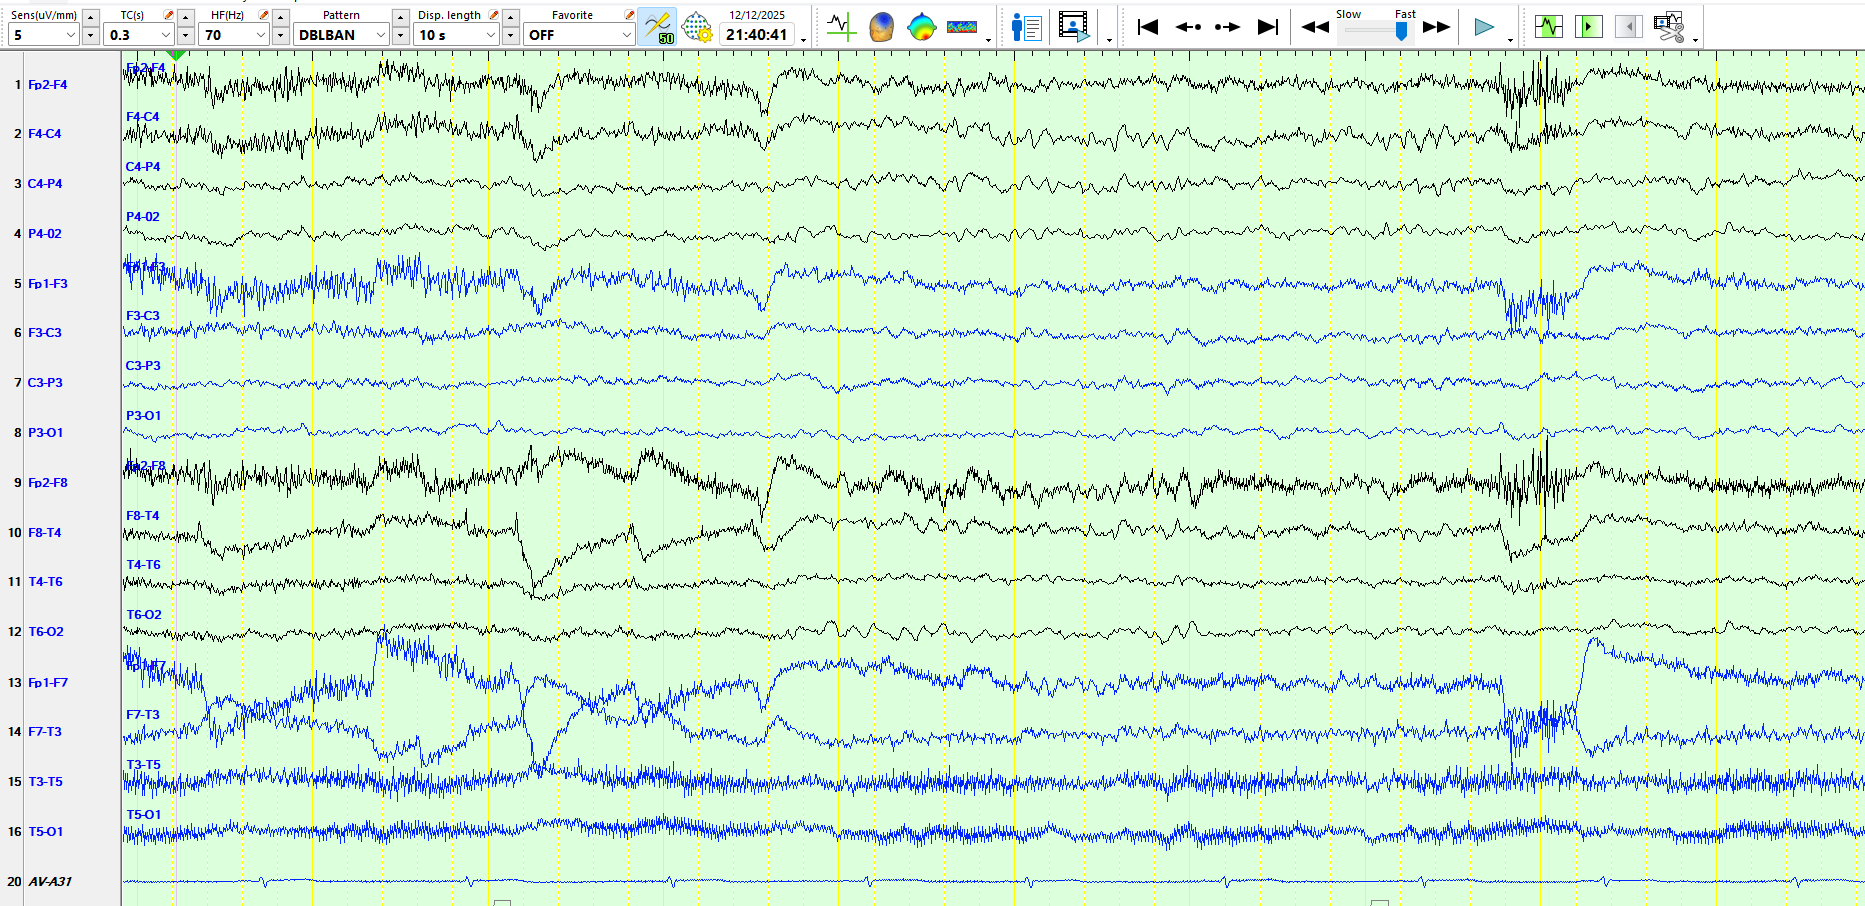Image resolution: width=1865 pixels, height=906 pixels.
Task: Step TC(s) value up with arrow
Action: click(x=186, y=17)
